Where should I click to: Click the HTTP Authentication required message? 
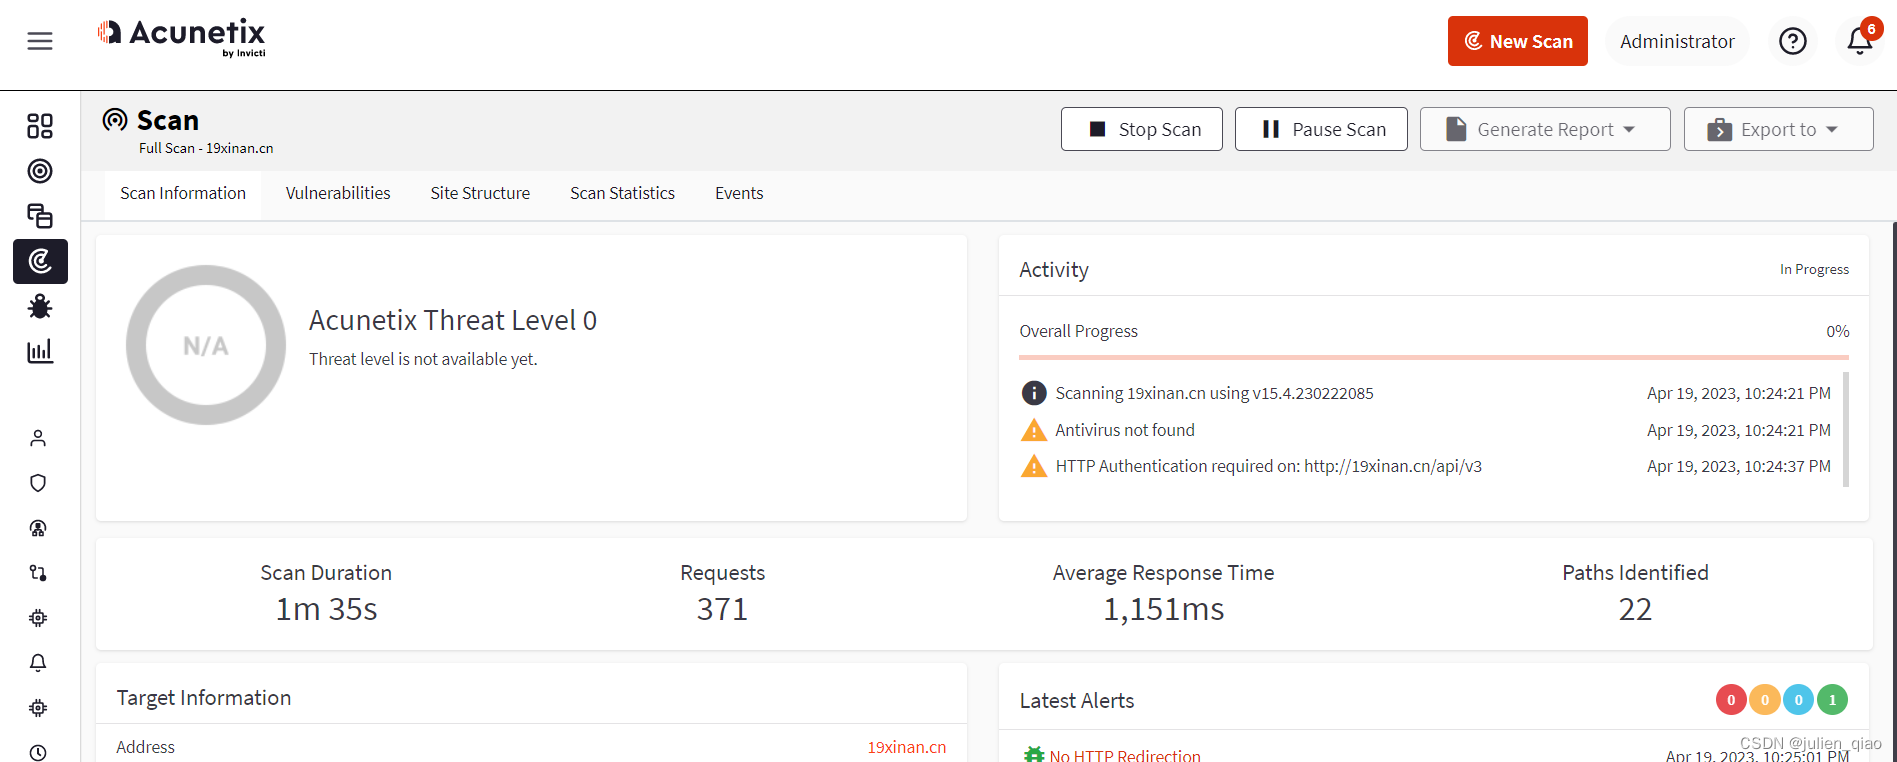pos(1268,466)
